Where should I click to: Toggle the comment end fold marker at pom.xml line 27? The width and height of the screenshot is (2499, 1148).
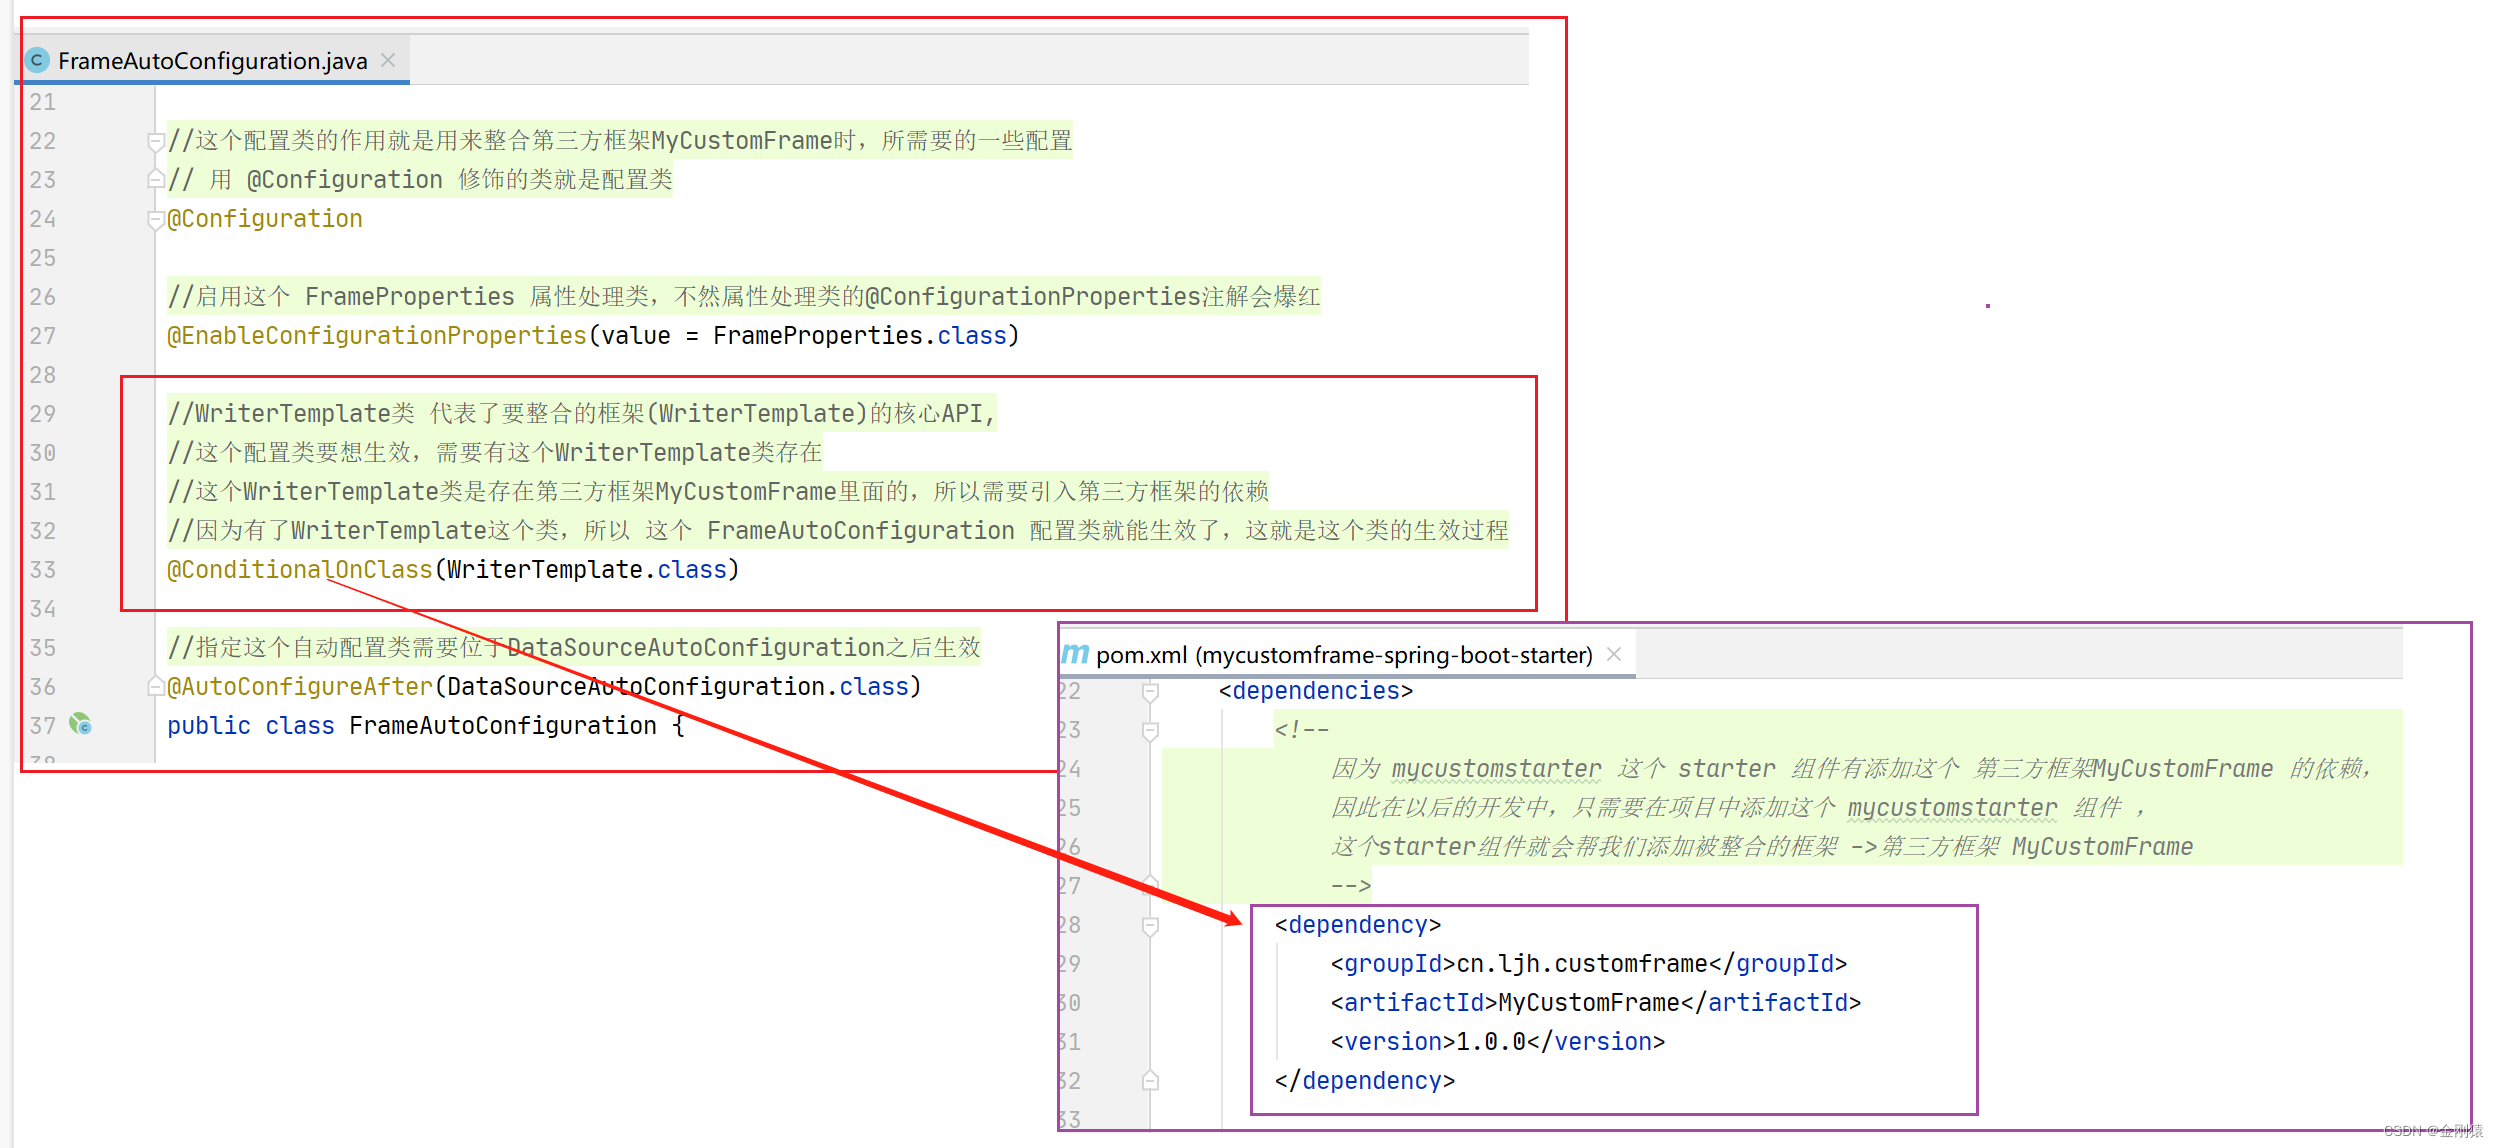[x=1150, y=885]
